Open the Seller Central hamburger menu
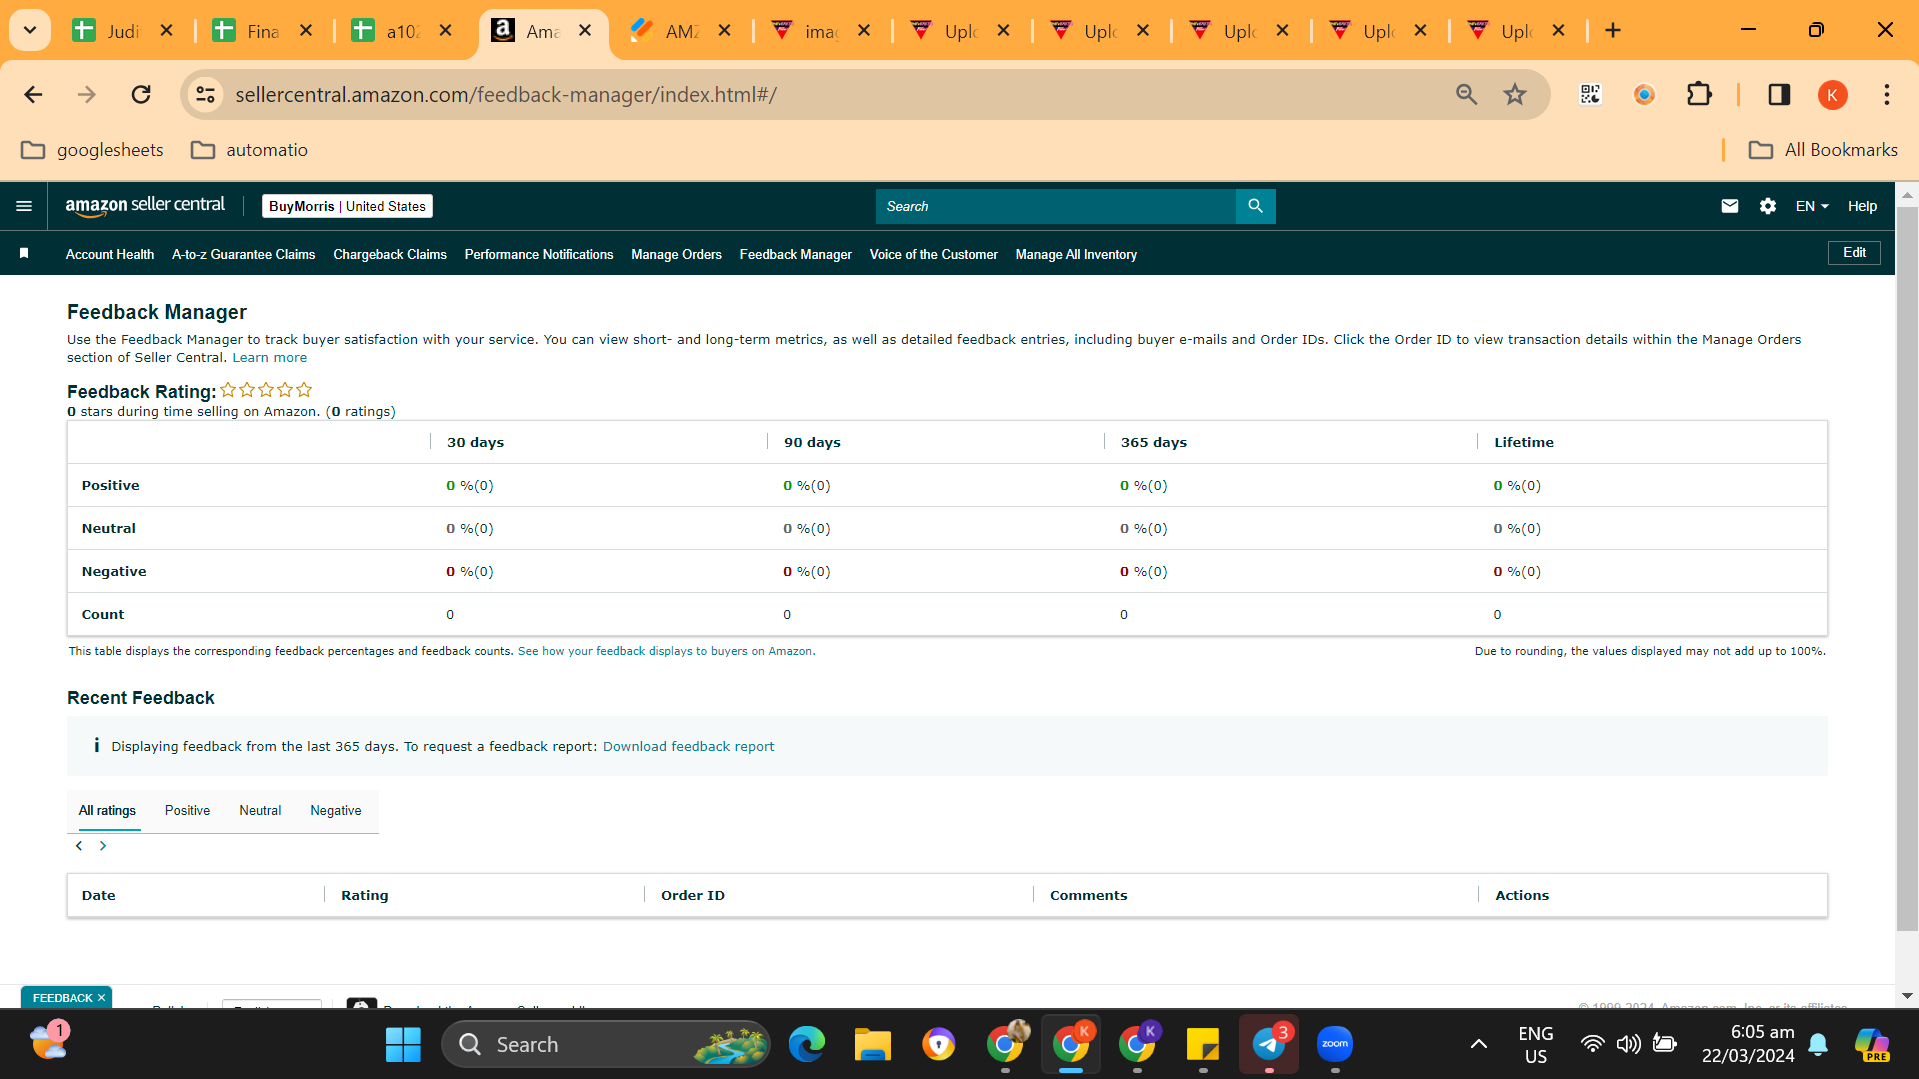 point(24,206)
